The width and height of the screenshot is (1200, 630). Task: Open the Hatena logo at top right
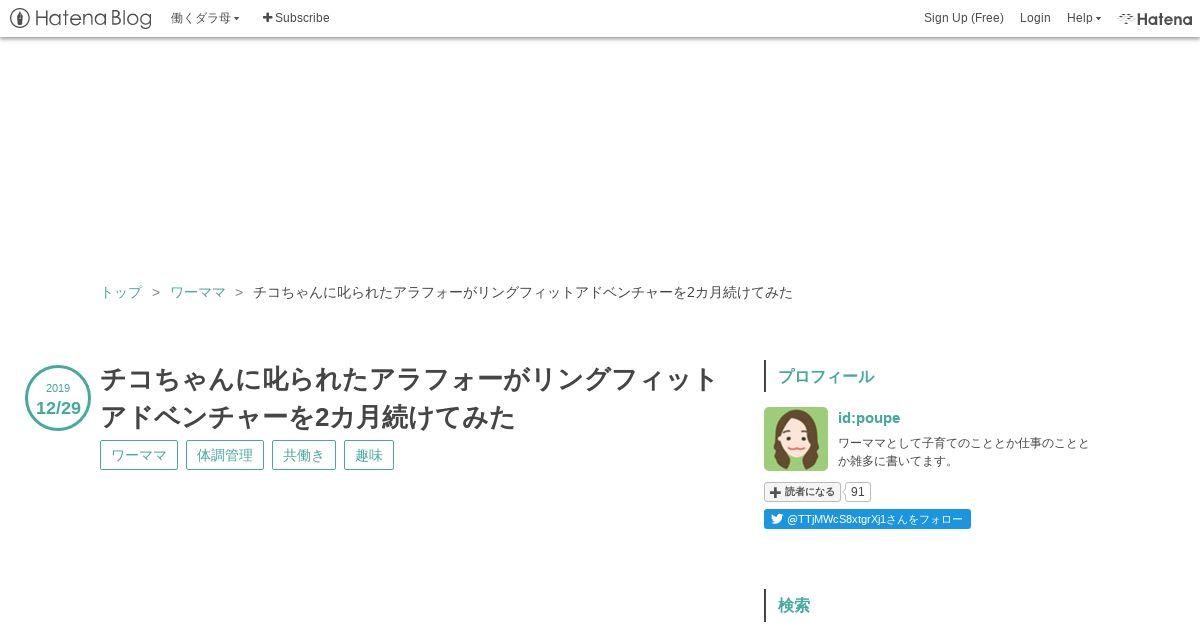(x=1155, y=18)
